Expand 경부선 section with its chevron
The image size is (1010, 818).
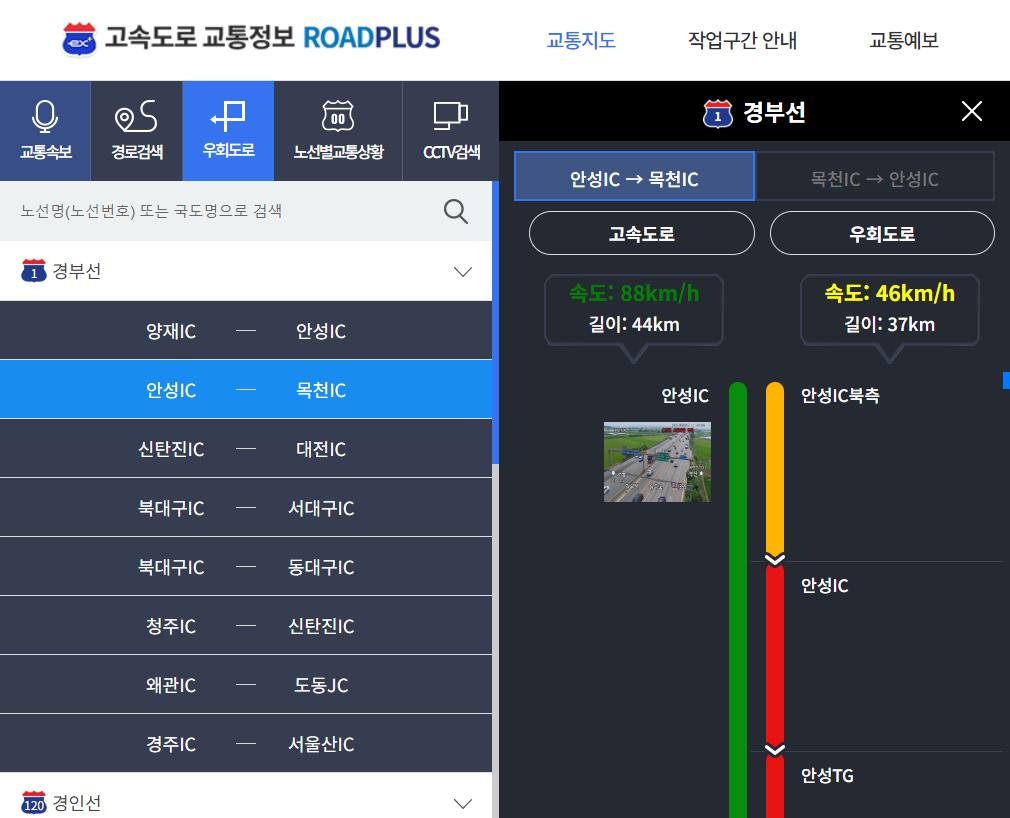462,271
